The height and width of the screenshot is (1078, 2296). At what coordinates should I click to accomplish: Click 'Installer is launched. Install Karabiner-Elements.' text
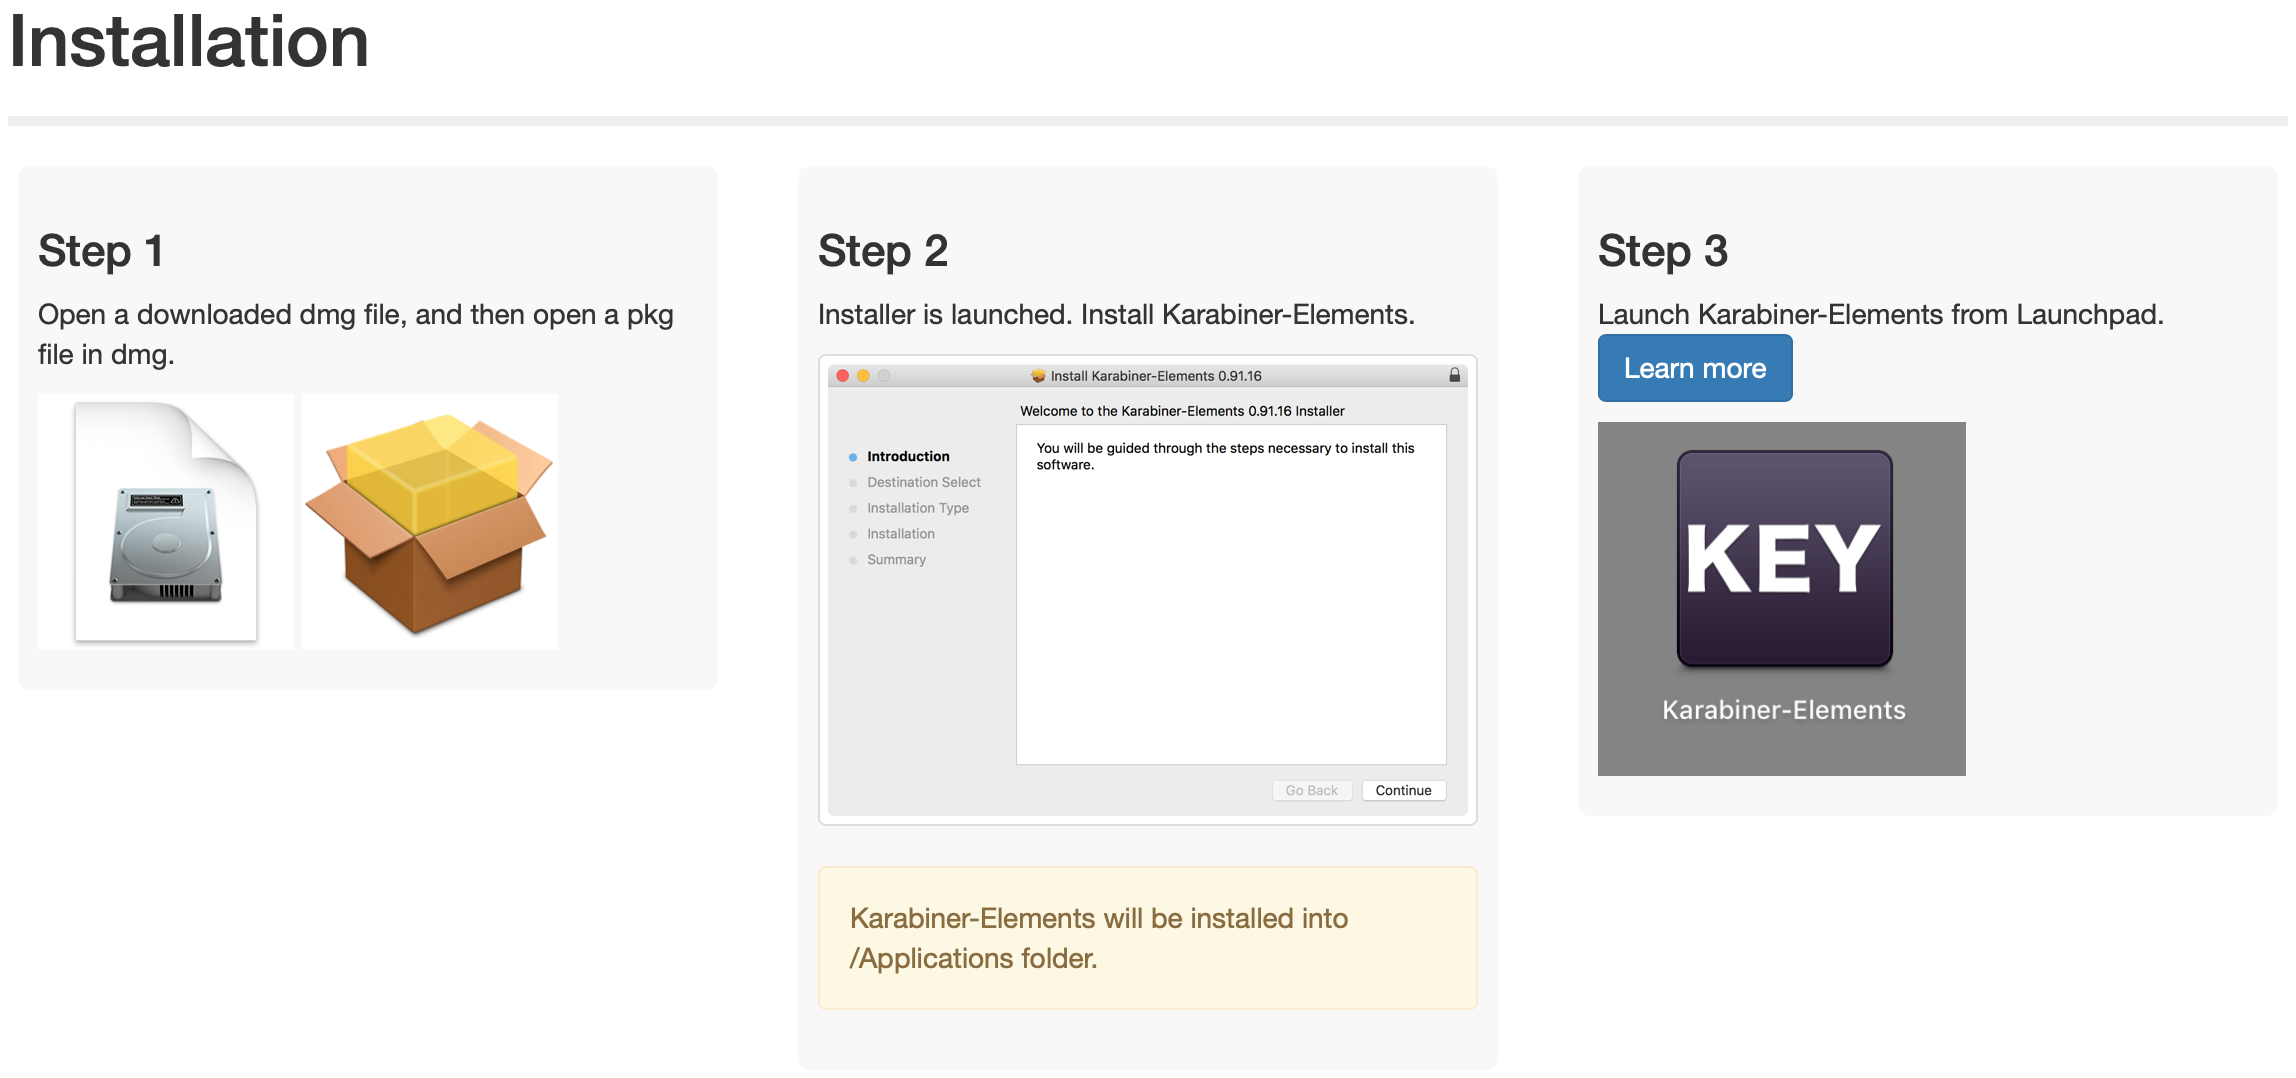coord(1116,314)
